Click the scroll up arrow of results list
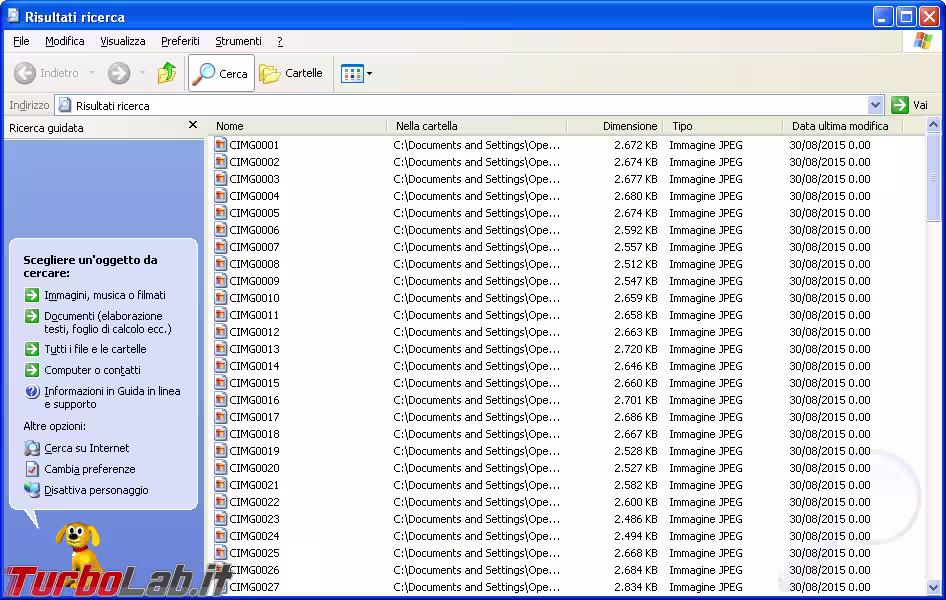 (x=933, y=125)
